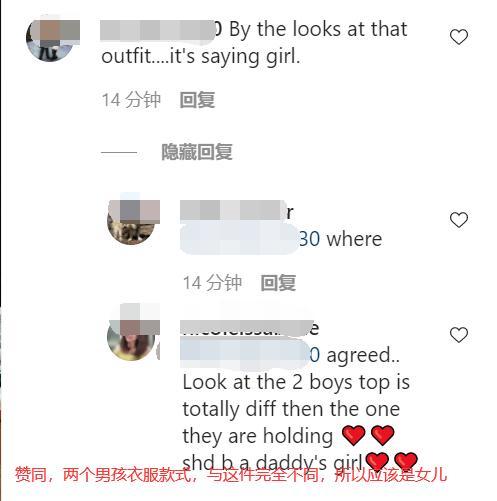The width and height of the screenshot is (497, 501).
Task: Collapse replies with 隐藏回复
Action: [x=197, y=152]
